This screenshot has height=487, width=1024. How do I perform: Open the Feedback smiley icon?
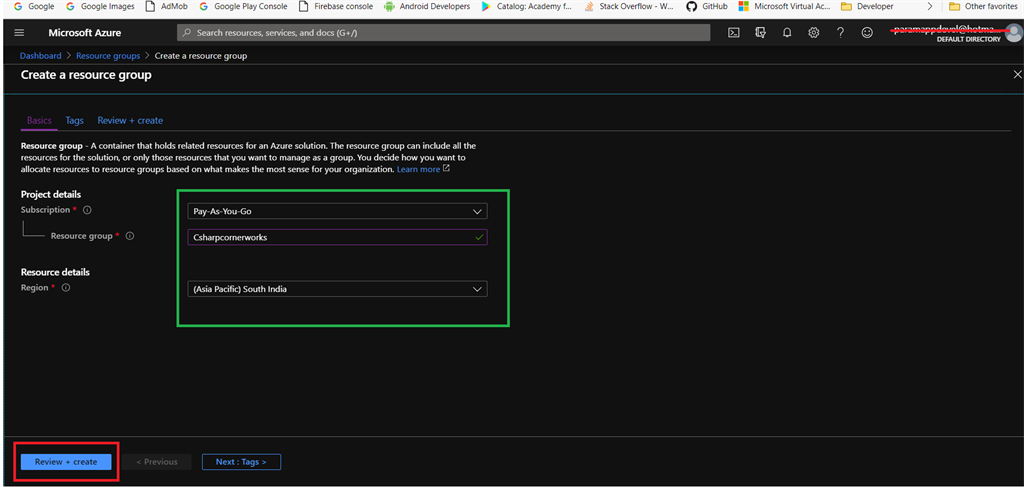pos(867,33)
